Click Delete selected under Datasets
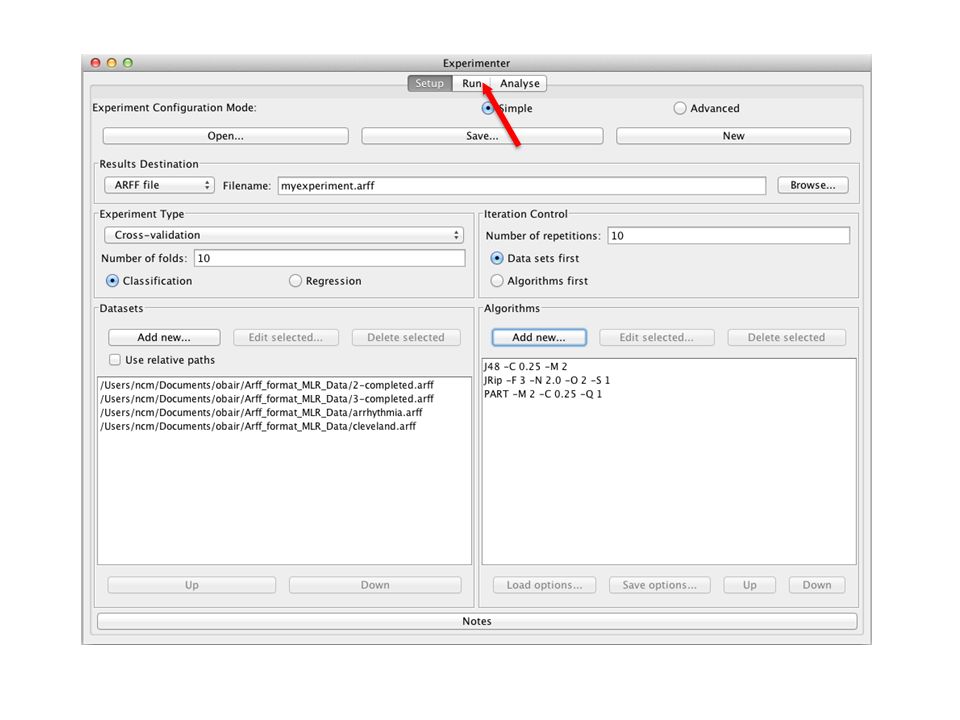Viewport: 960px width, 720px height. [x=406, y=337]
